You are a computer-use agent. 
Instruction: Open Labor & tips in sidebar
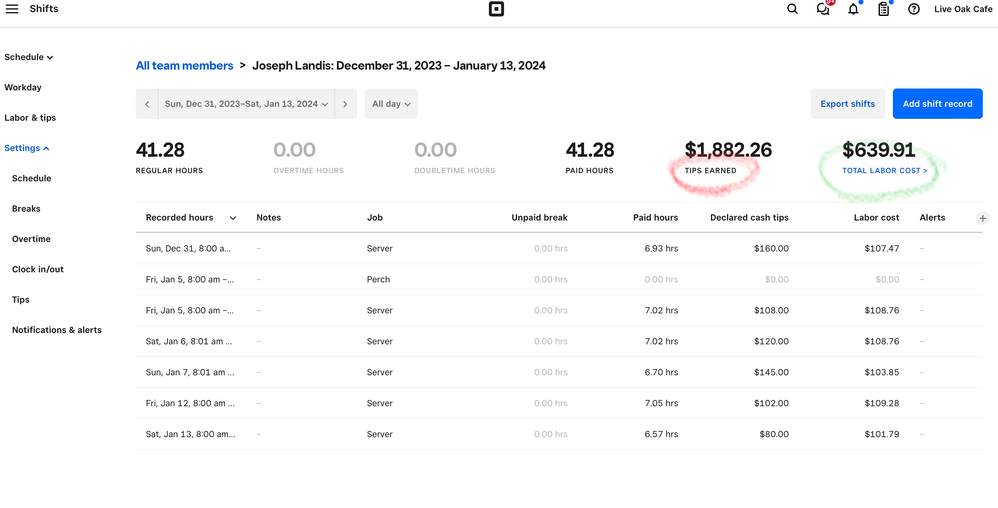[30, 118]
